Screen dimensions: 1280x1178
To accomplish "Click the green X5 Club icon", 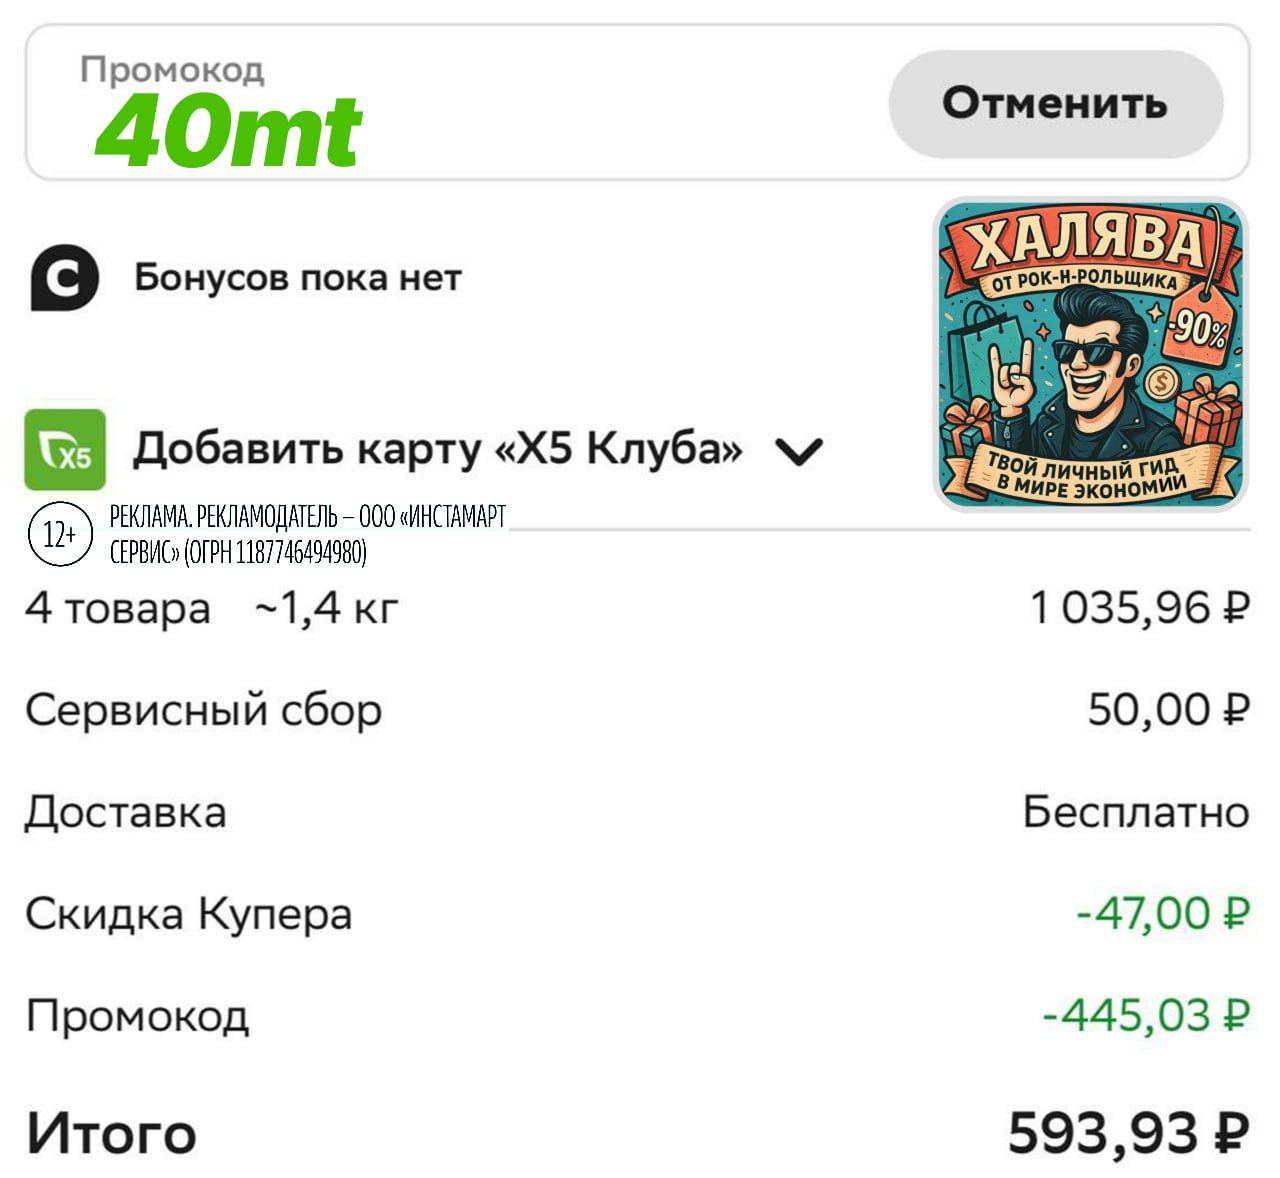I will (65, 450).
